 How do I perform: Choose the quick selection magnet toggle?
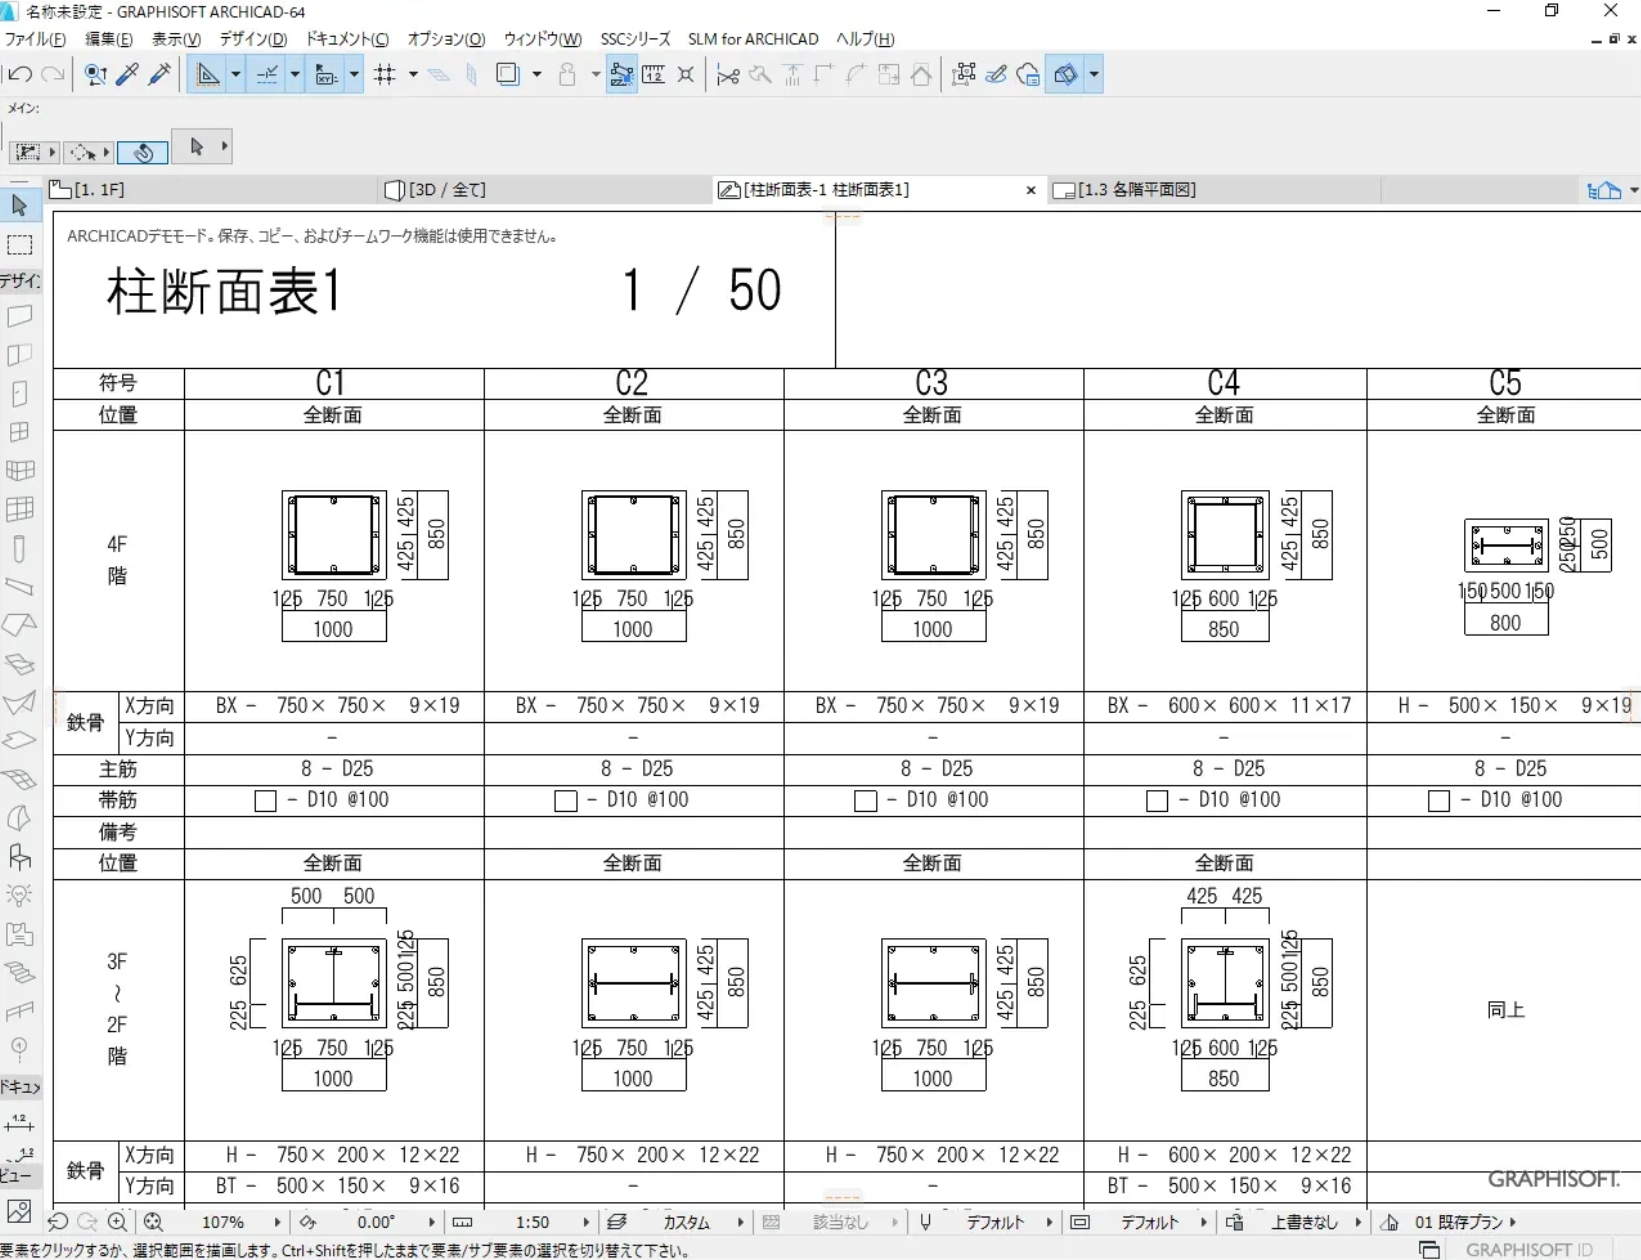(x=142, y=152)
